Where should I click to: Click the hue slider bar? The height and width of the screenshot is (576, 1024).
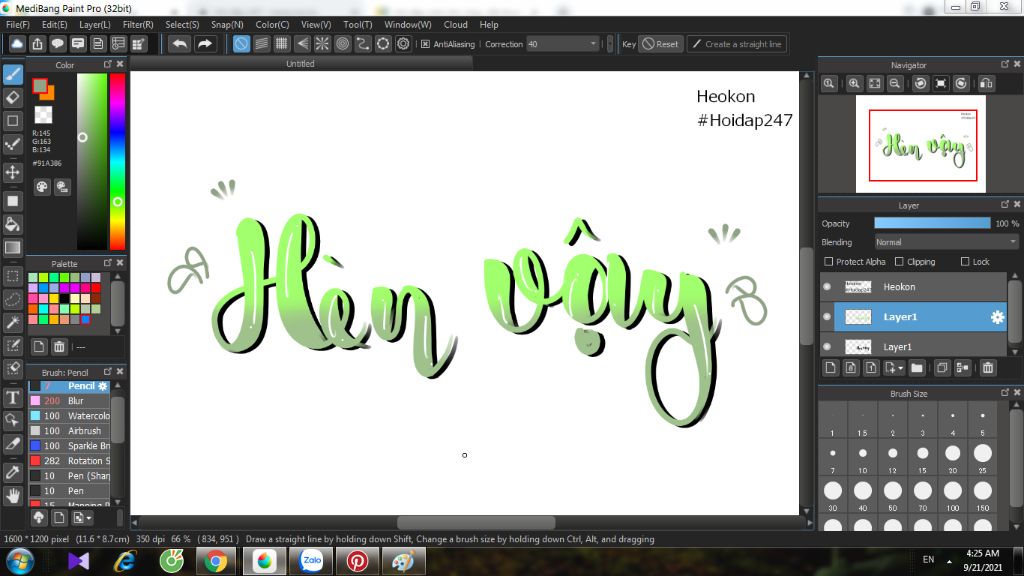[118, 161]
